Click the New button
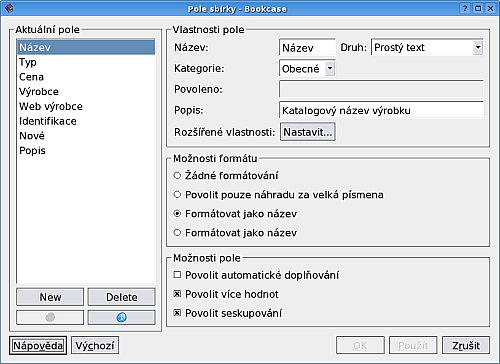 click(50, 297)
